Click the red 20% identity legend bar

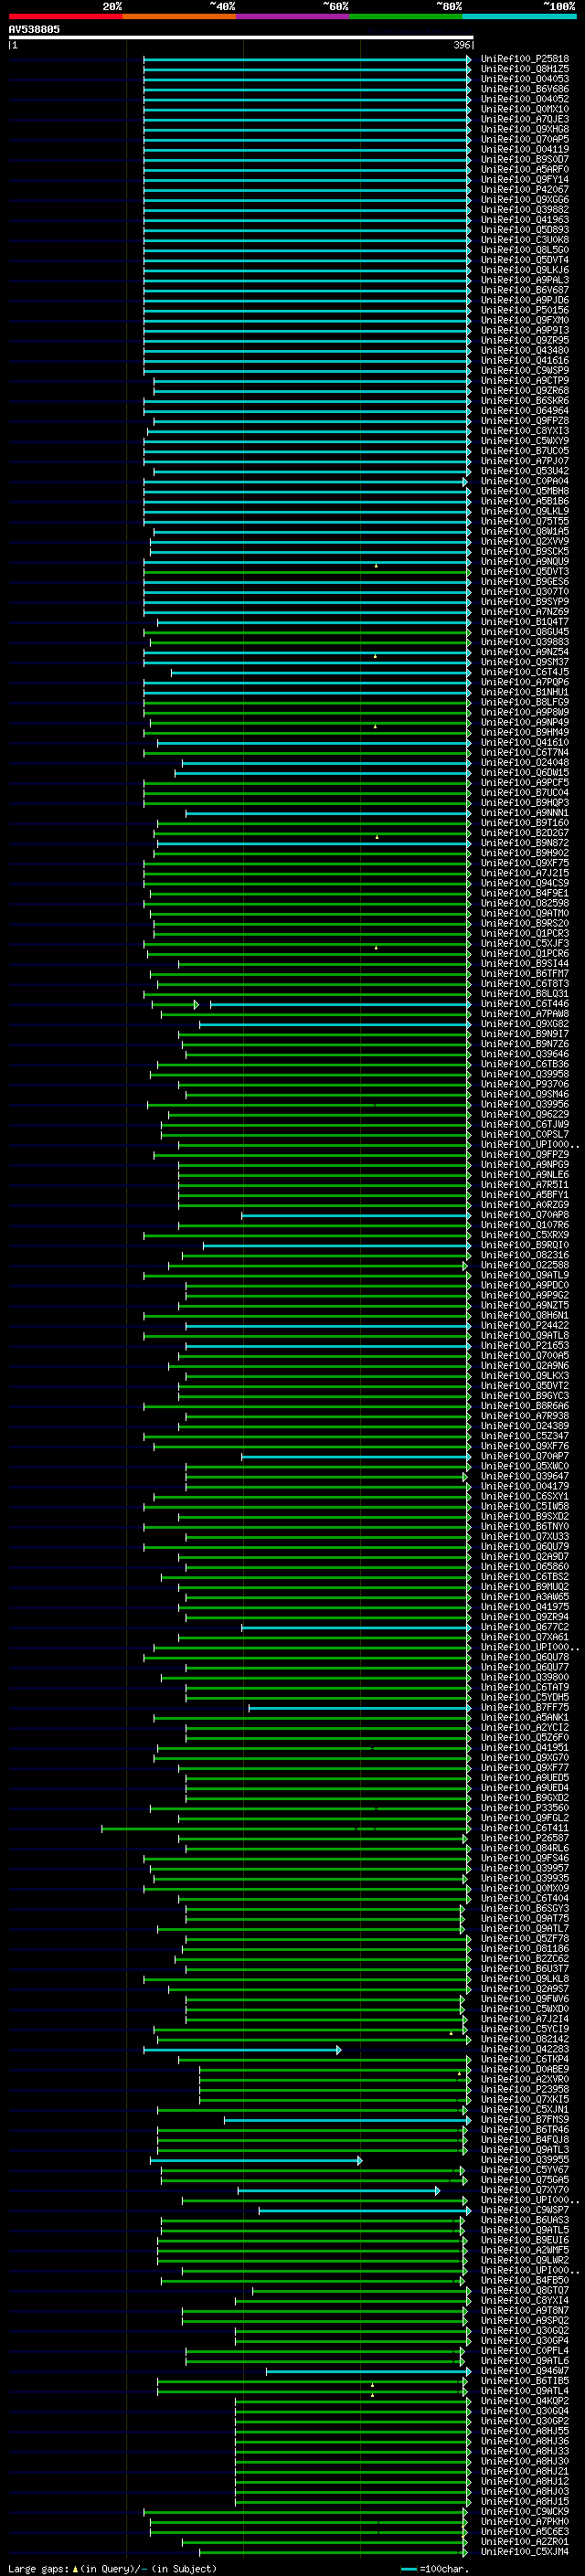(x=65, y=16)
